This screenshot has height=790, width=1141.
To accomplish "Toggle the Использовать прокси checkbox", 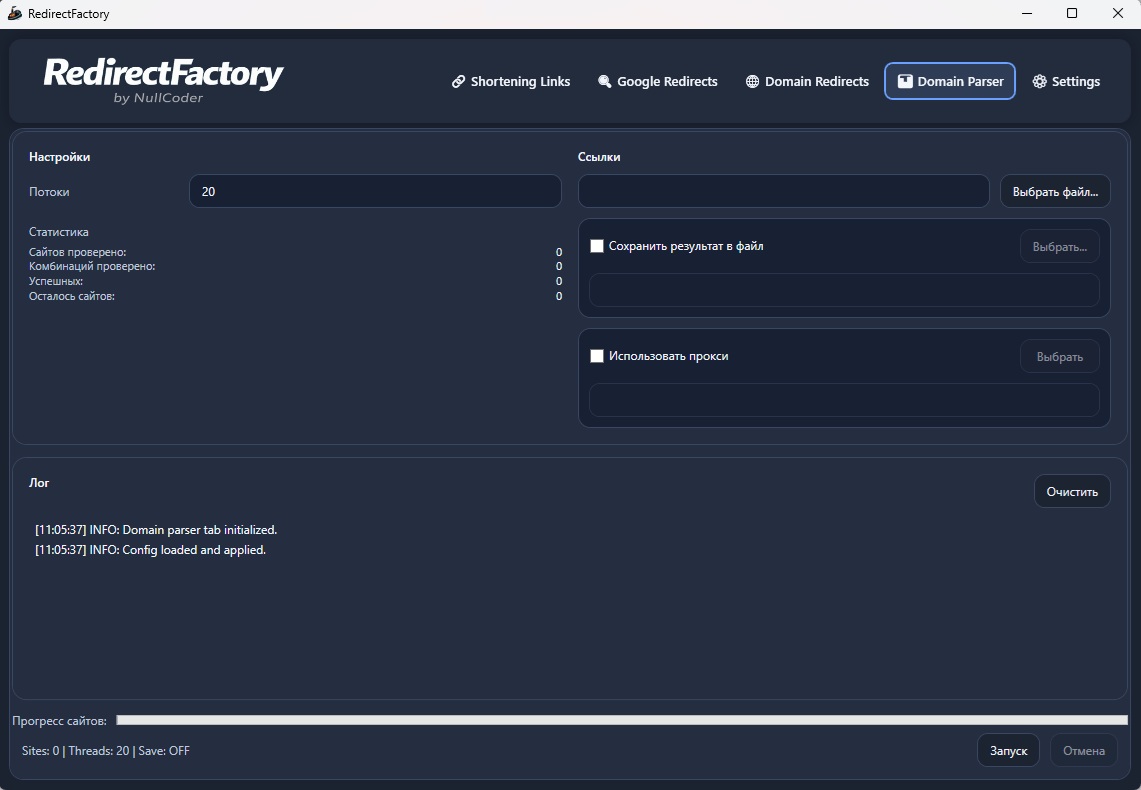I will 597,356.
